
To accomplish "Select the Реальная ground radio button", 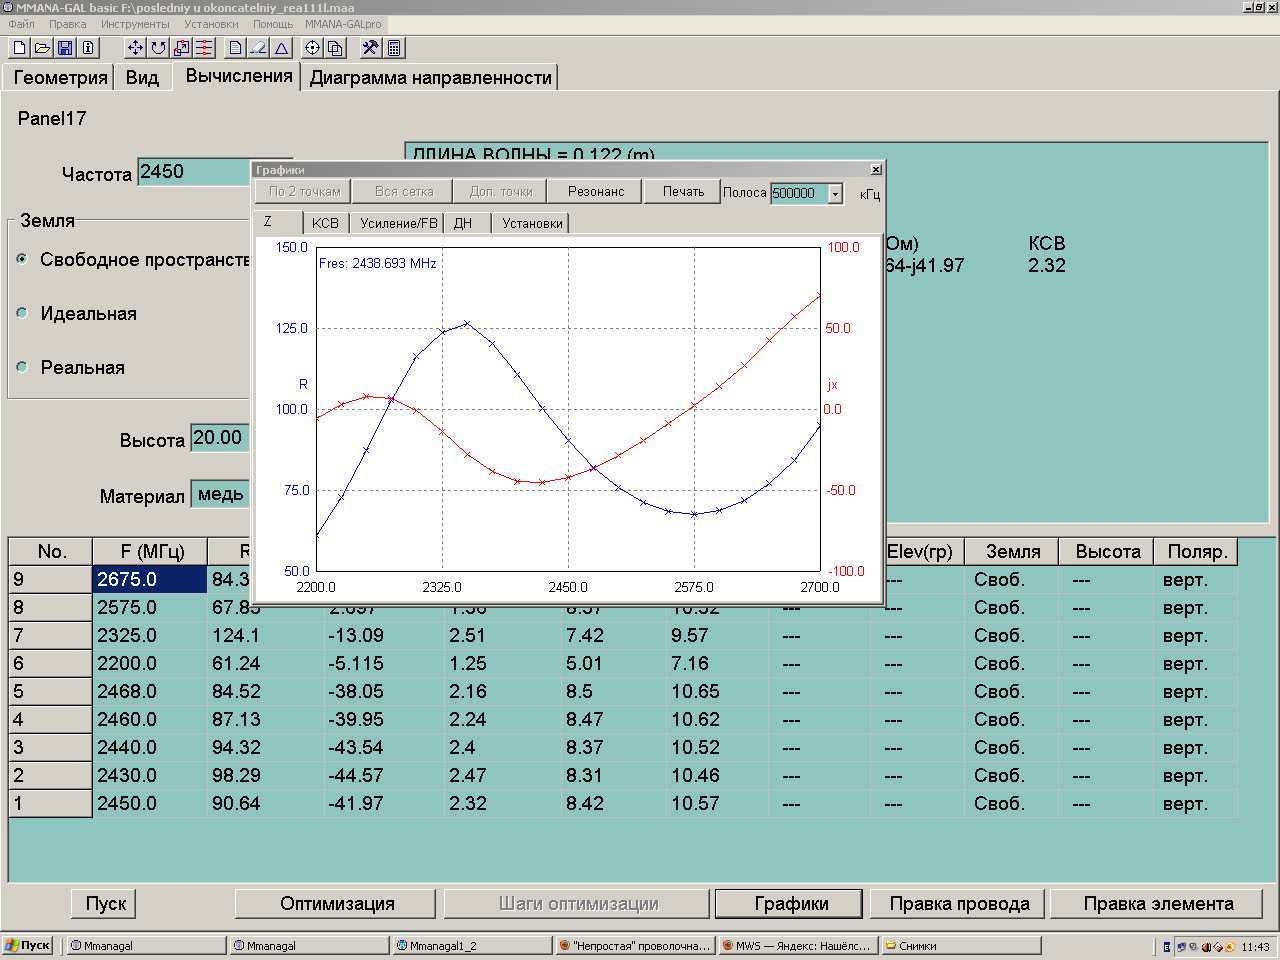I will click(22, 367).
